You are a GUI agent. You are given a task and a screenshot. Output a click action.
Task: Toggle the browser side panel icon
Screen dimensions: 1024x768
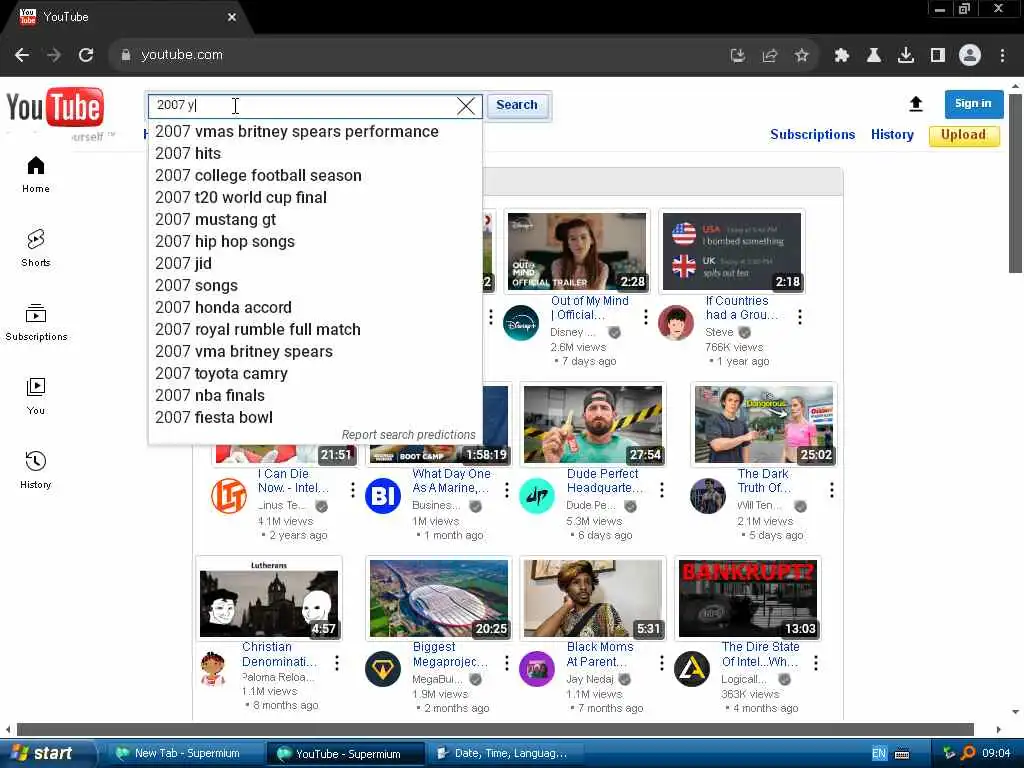point(938,56)
